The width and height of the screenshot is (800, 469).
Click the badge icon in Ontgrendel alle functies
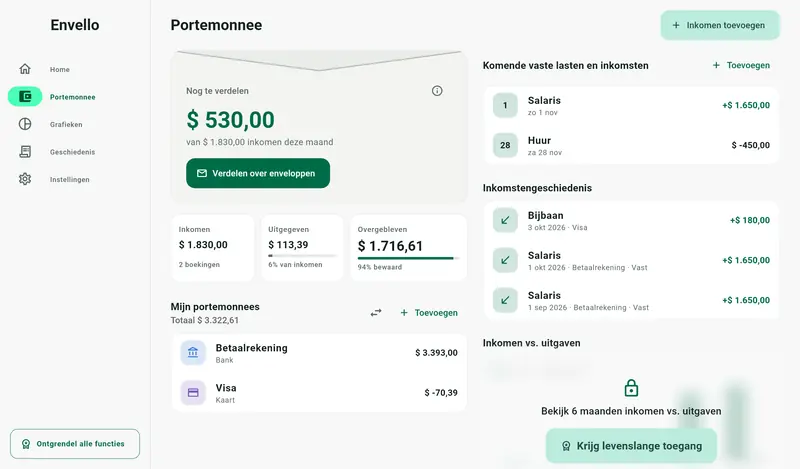click(26, 444)
